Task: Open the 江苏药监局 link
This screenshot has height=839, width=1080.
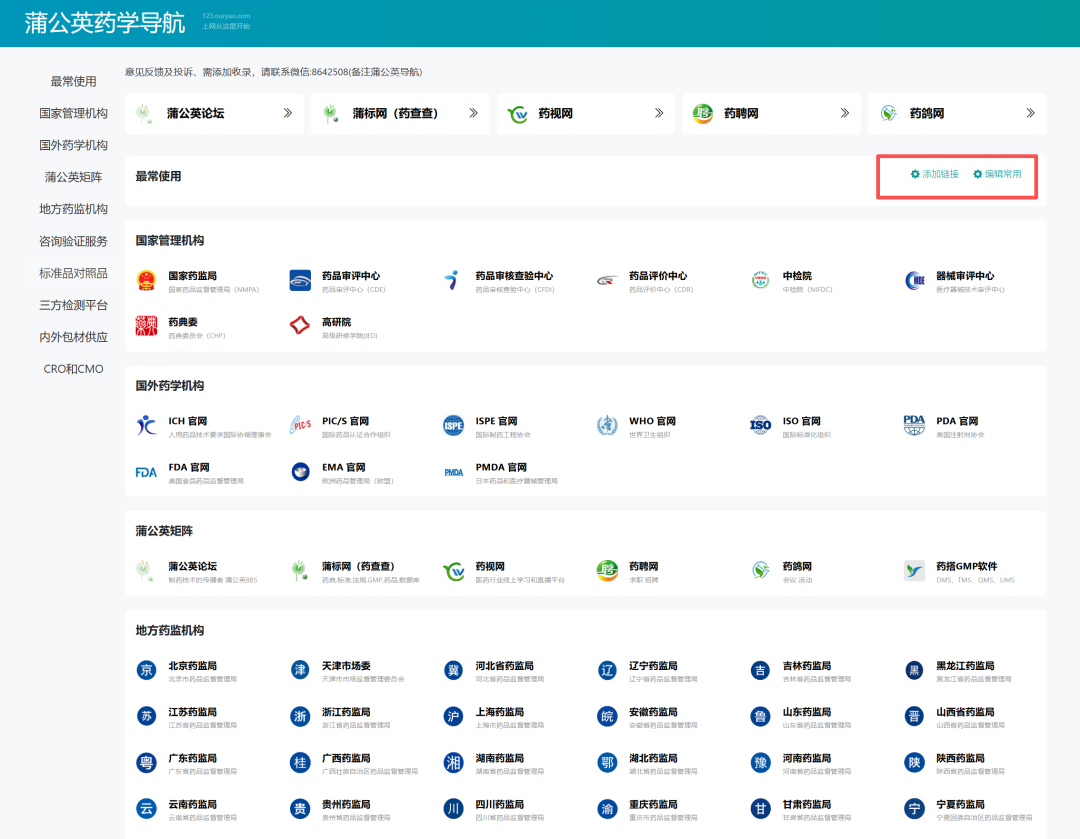Action: (192, 712)
